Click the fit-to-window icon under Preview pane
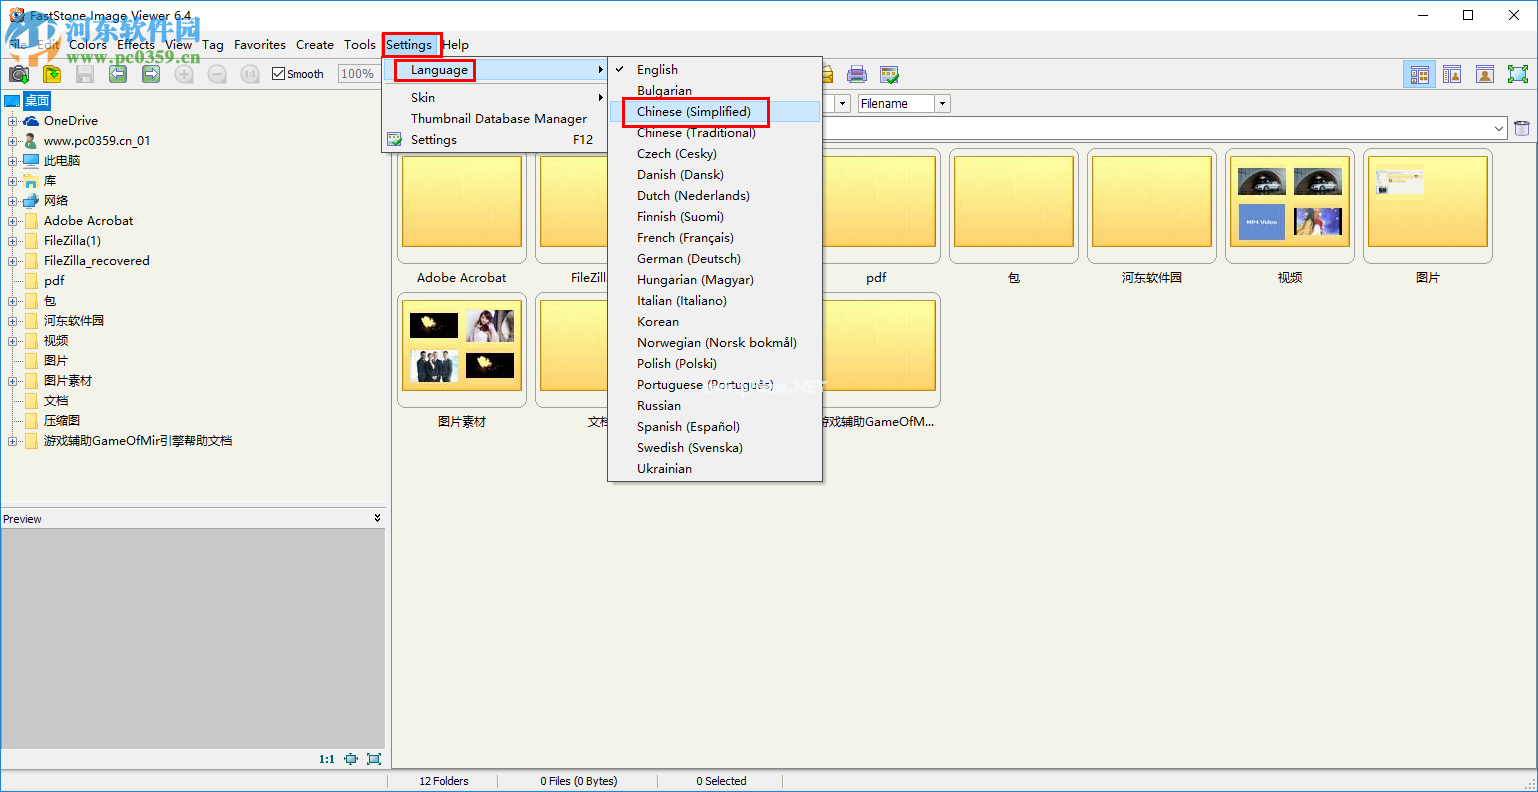The image size is (1538, 792). [x=351, y=759]
